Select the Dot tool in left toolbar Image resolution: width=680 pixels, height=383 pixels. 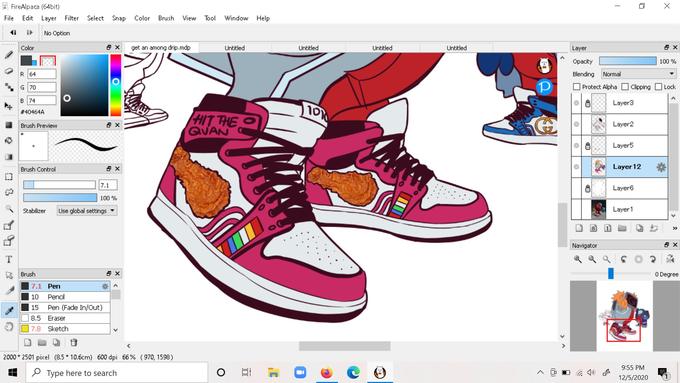pyautogui.click(x=9, y=87)
